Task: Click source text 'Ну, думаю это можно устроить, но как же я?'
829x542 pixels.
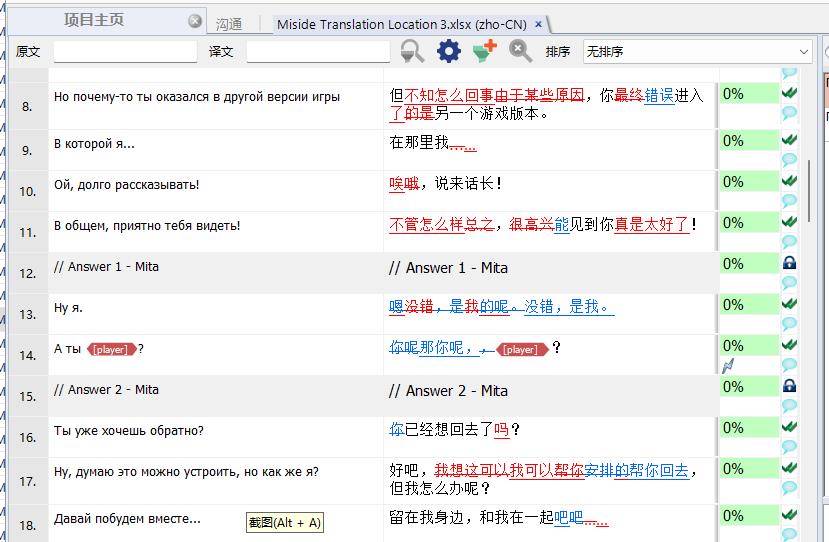Action: pos(186,472)
